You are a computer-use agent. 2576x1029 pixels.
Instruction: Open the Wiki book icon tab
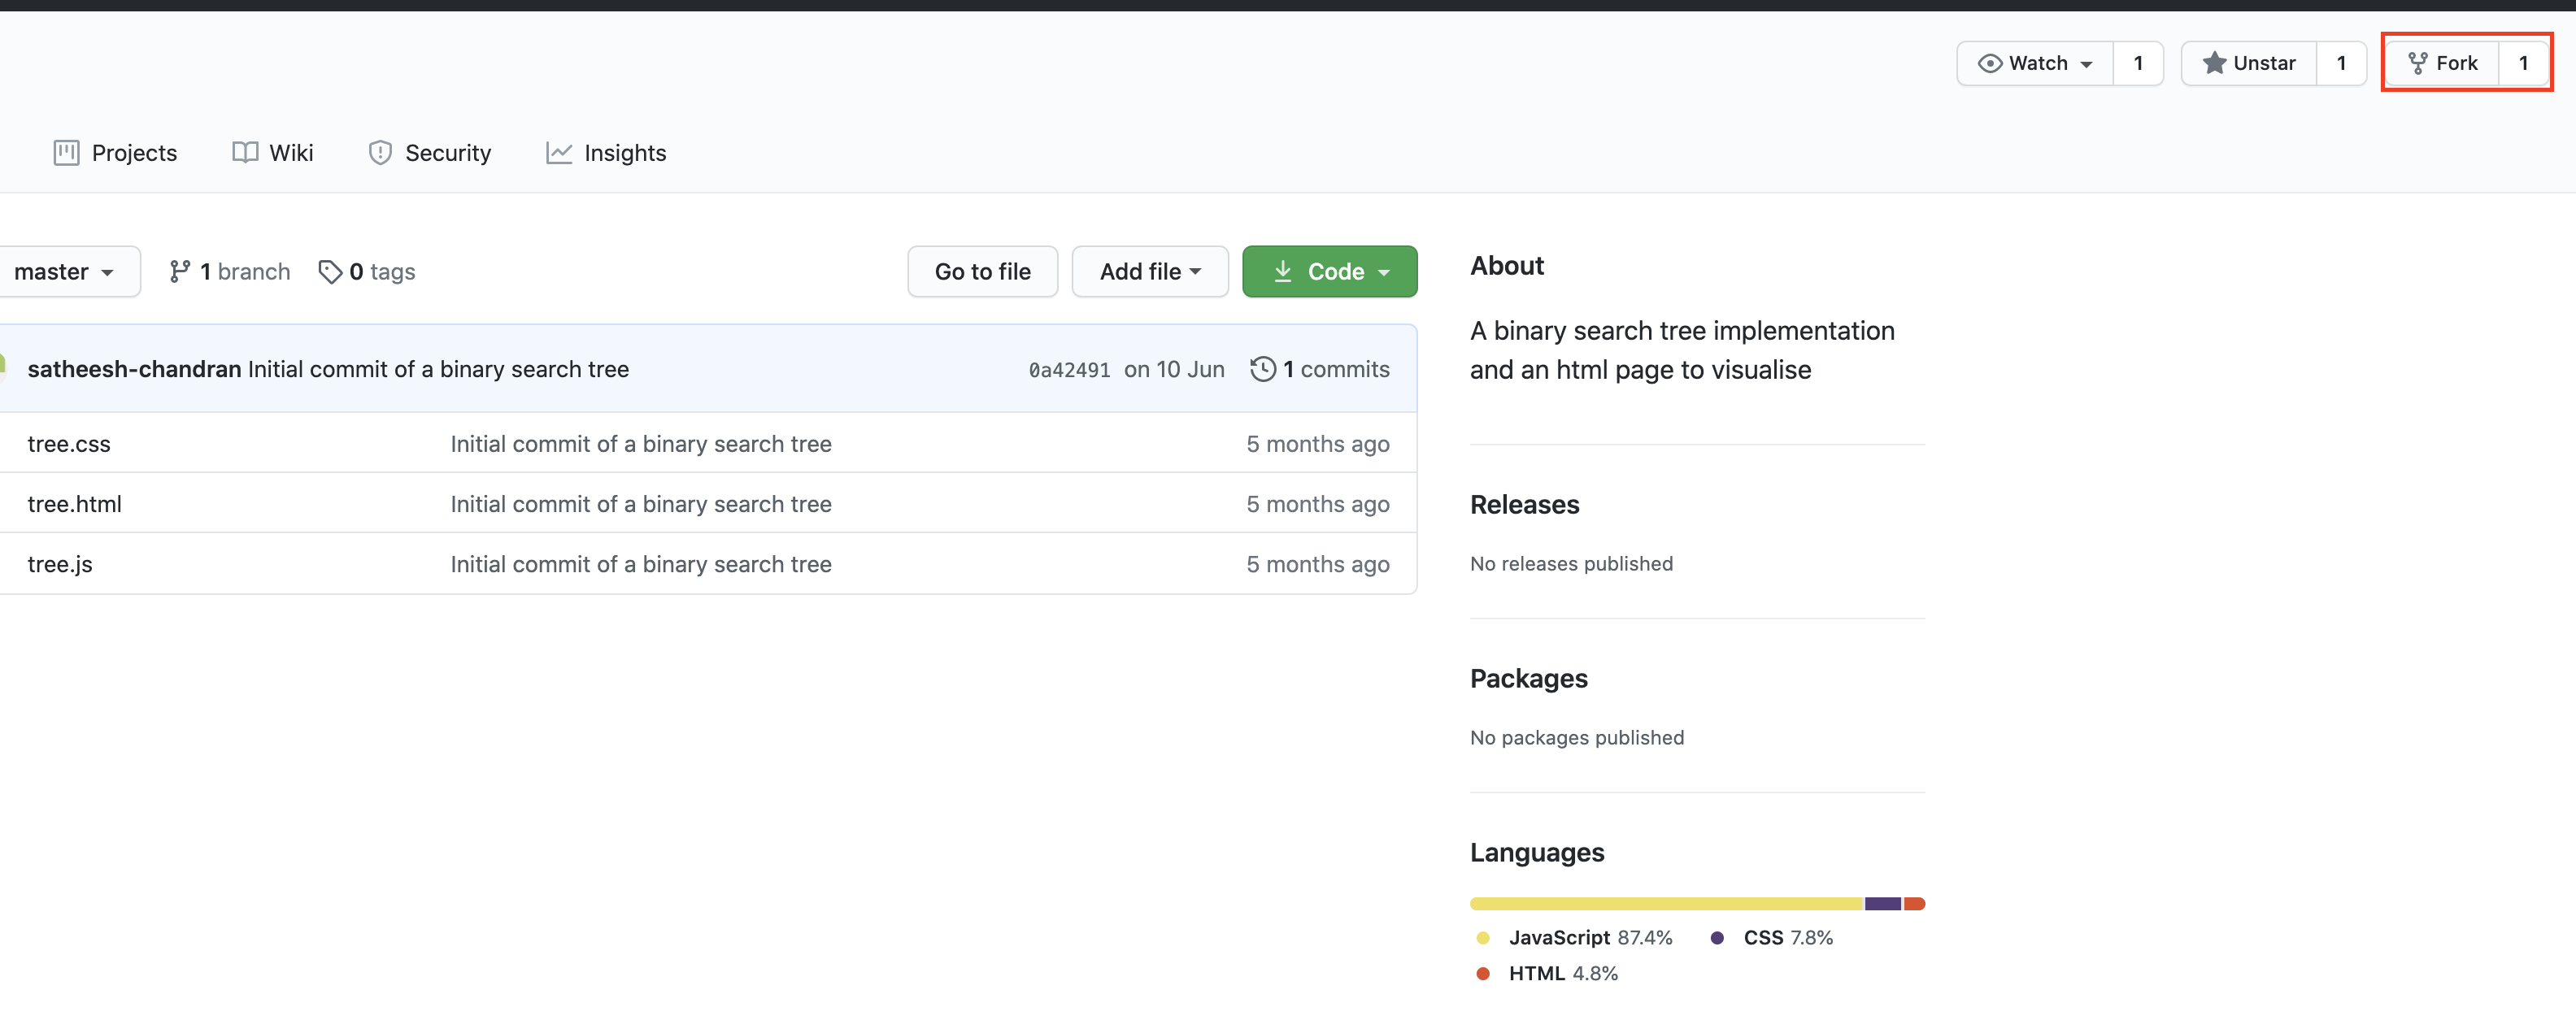[245, 152]
